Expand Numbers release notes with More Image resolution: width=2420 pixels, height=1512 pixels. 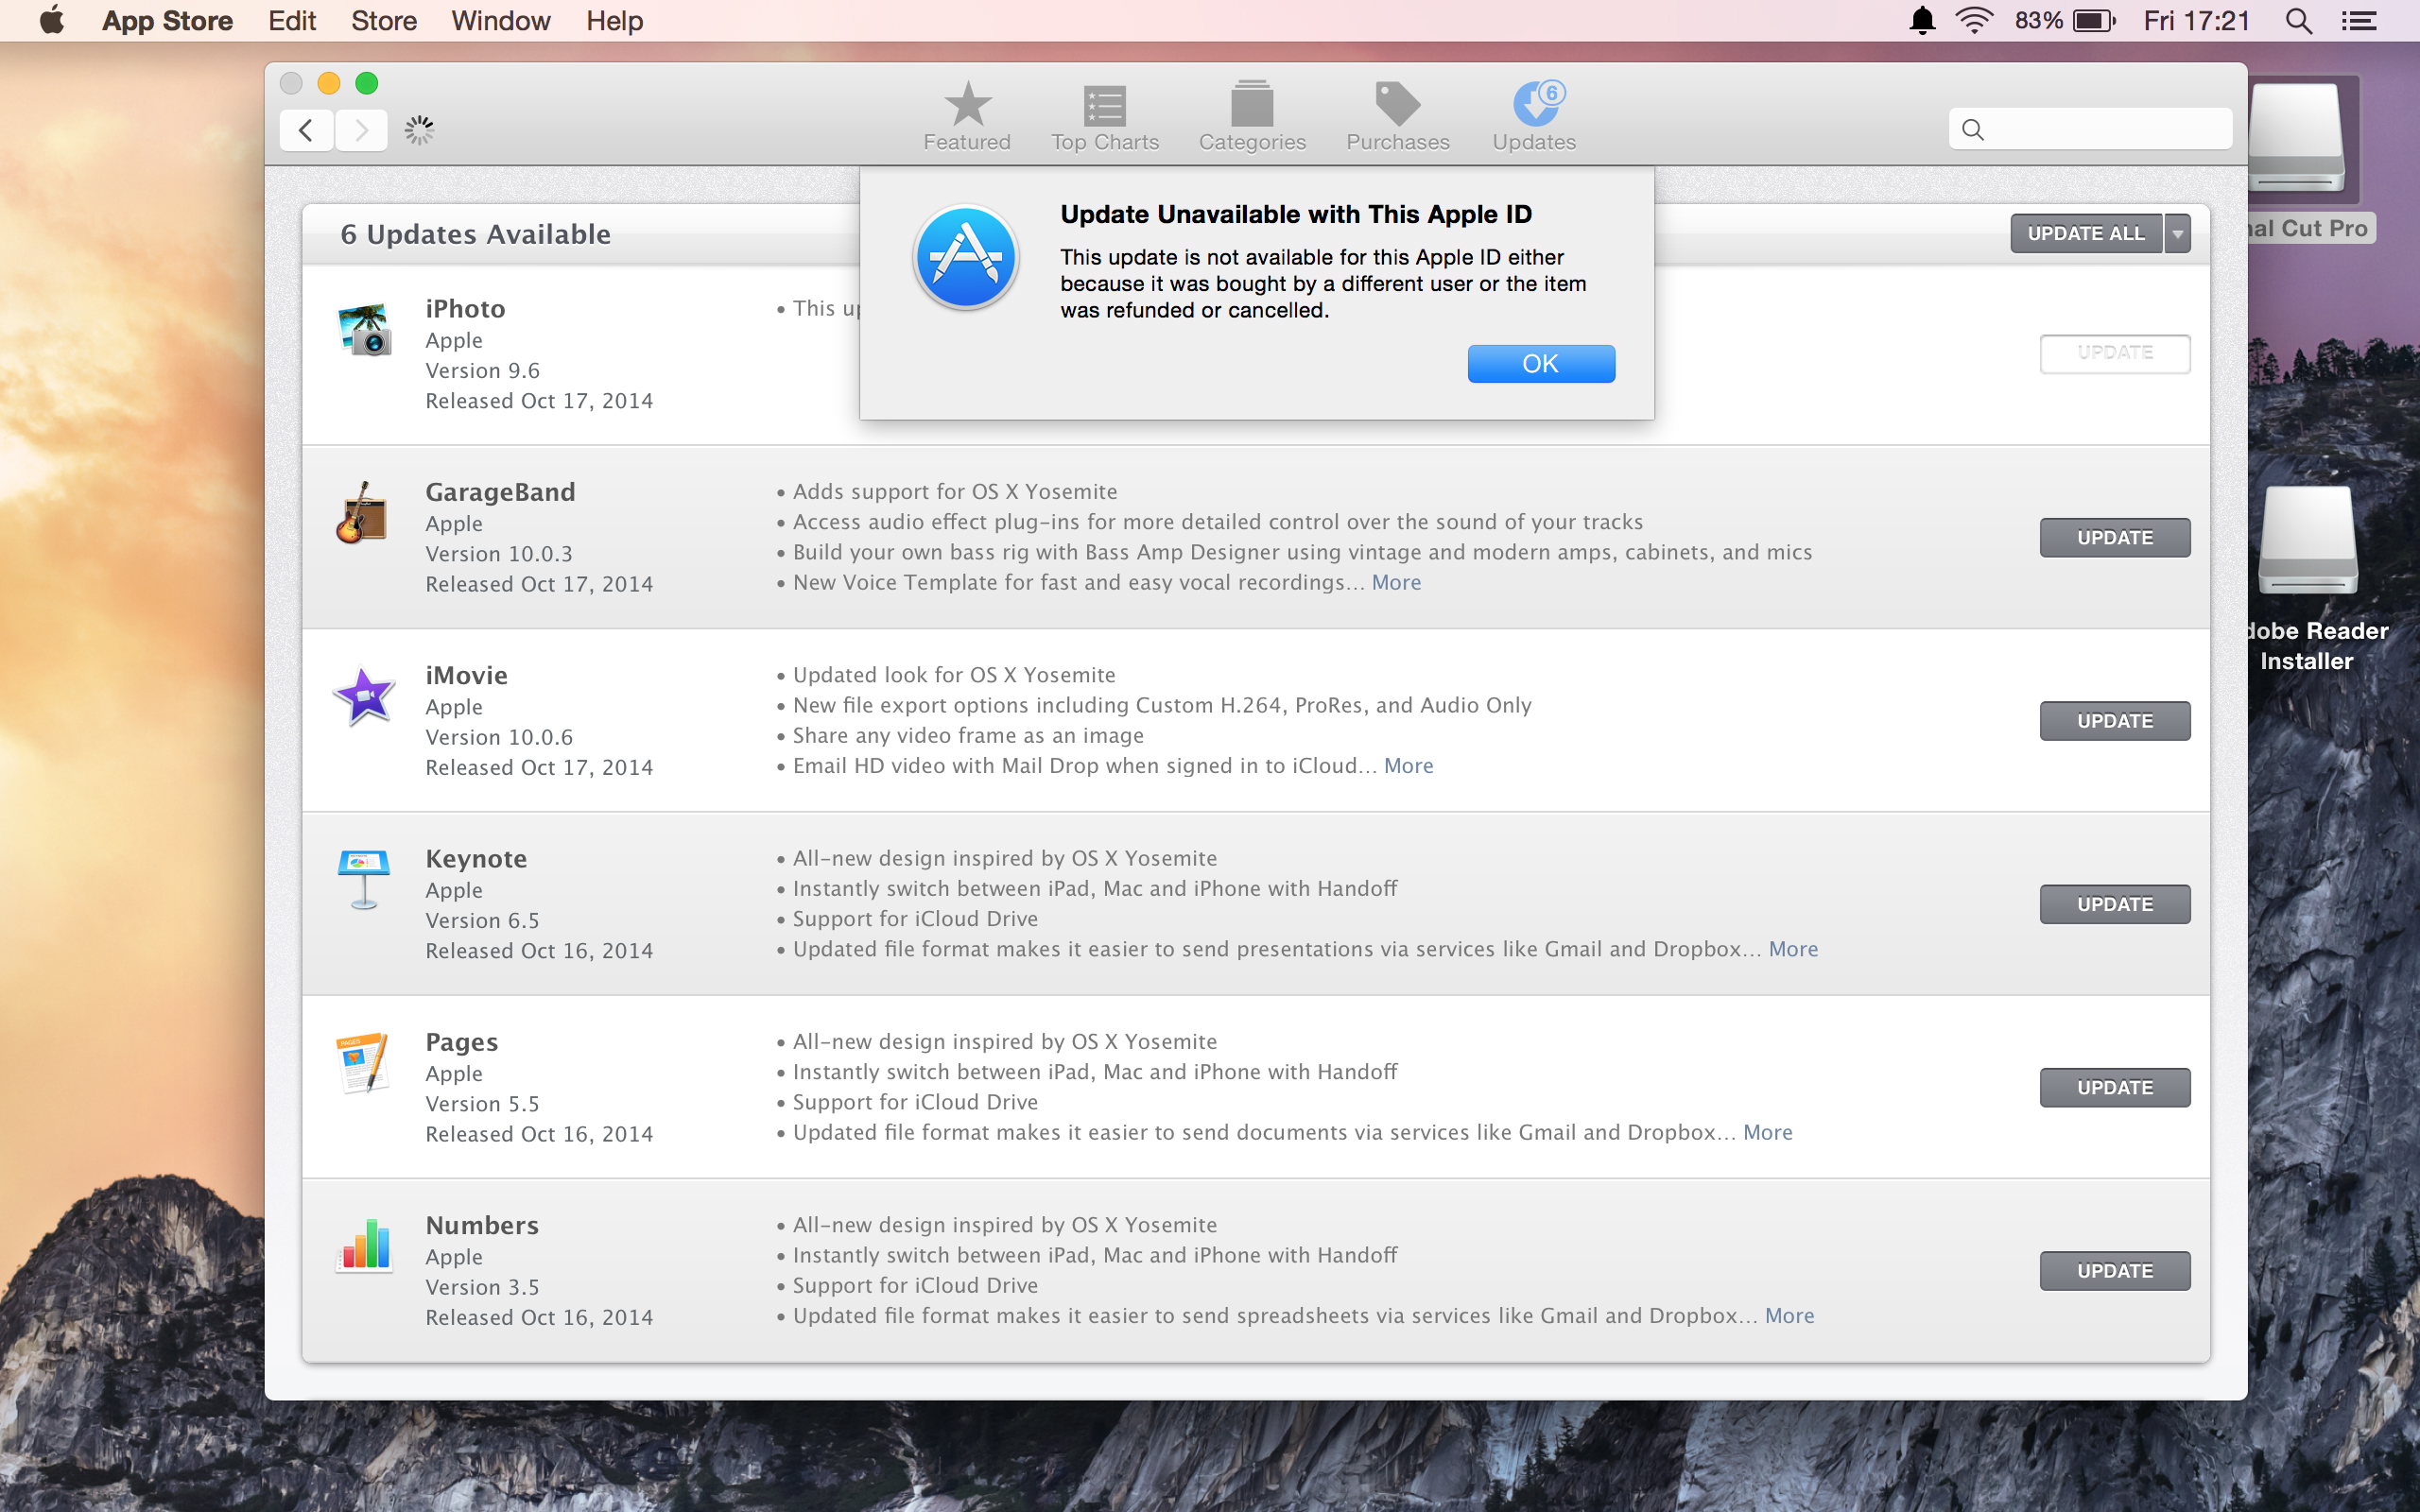(x=1789, y=1316)
